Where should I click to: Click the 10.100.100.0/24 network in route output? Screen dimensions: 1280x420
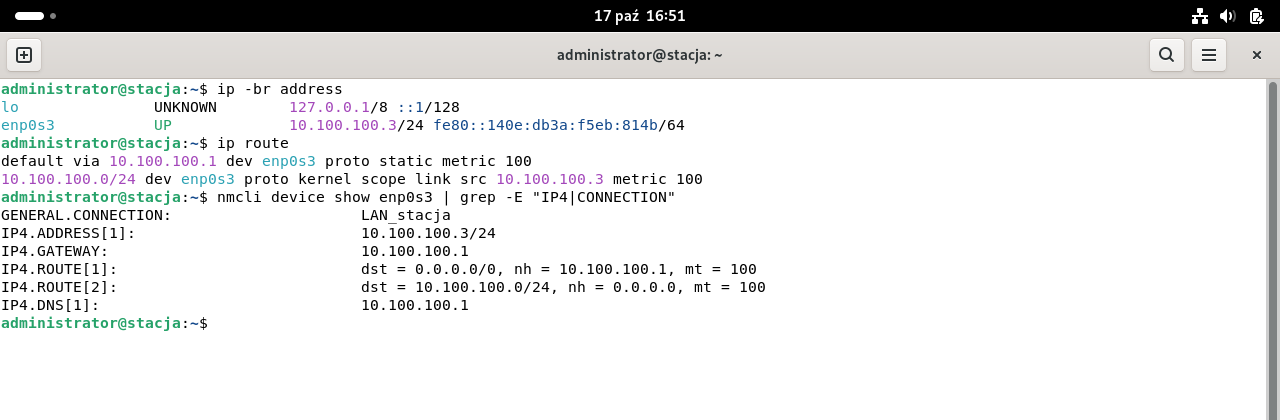coord(69,179)
